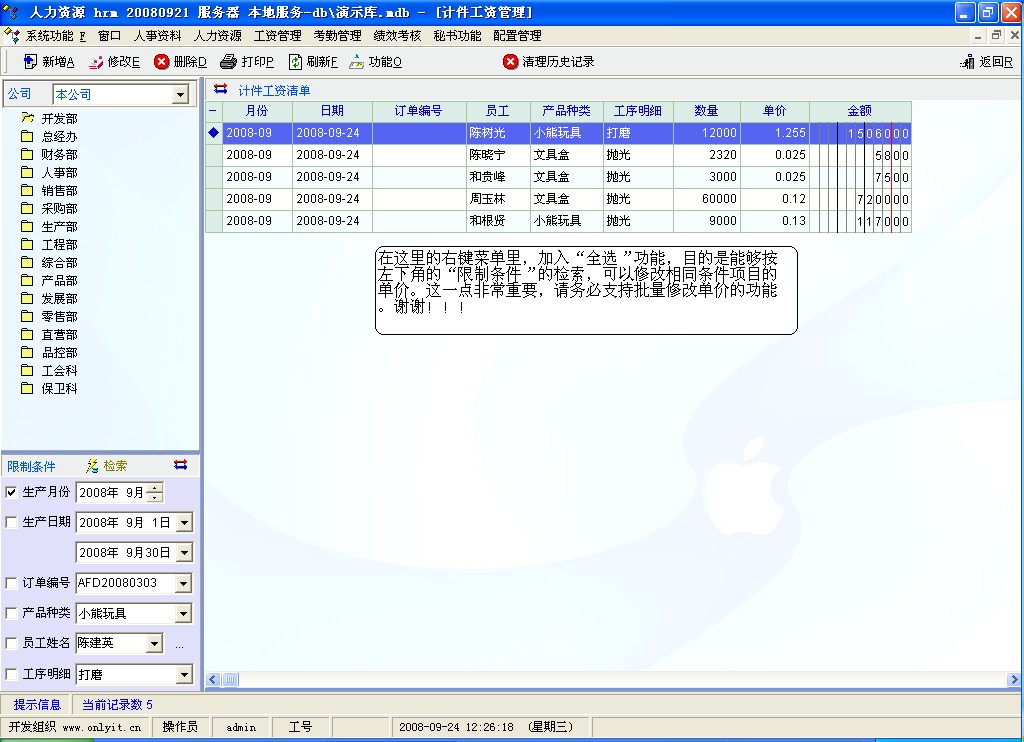Image resolution: width=1024 pixels, height=742 pixels.
Task: Click the 修改 (Edit) toolbar icon
Action: [x=96, y=62]
